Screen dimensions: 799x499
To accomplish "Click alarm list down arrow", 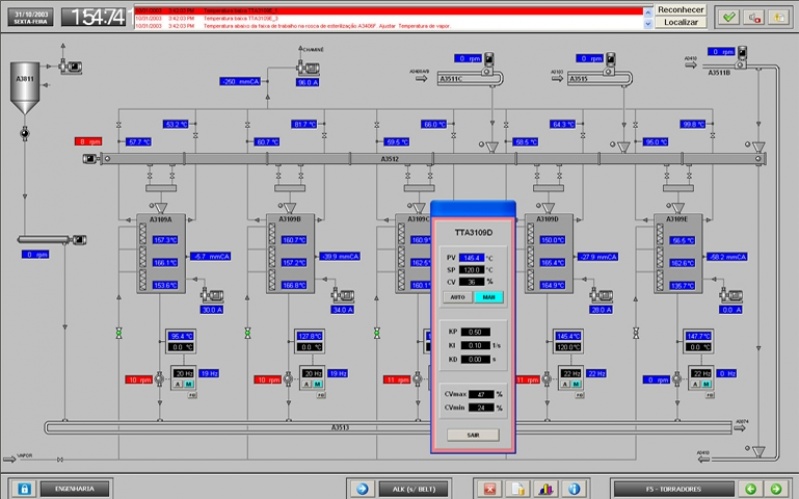I will 648,23.
